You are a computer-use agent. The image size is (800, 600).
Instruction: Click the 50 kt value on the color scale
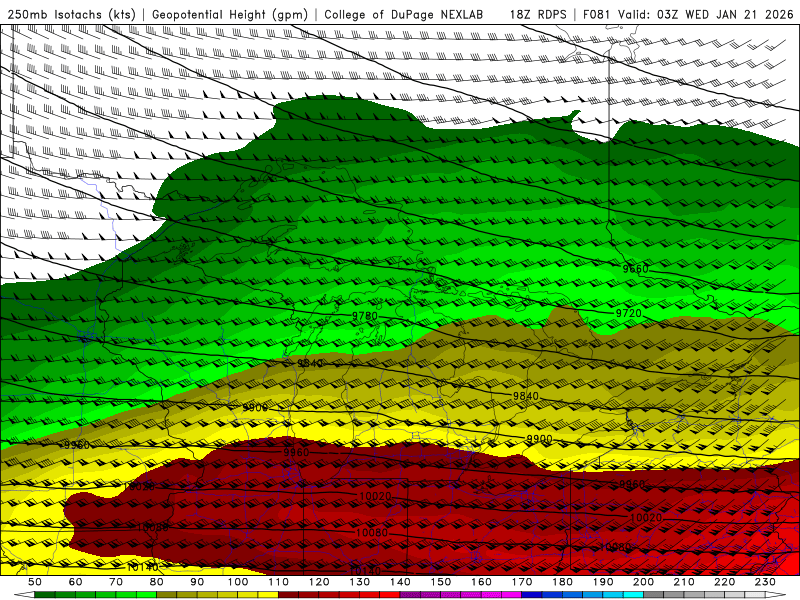(x=35, y=582)
